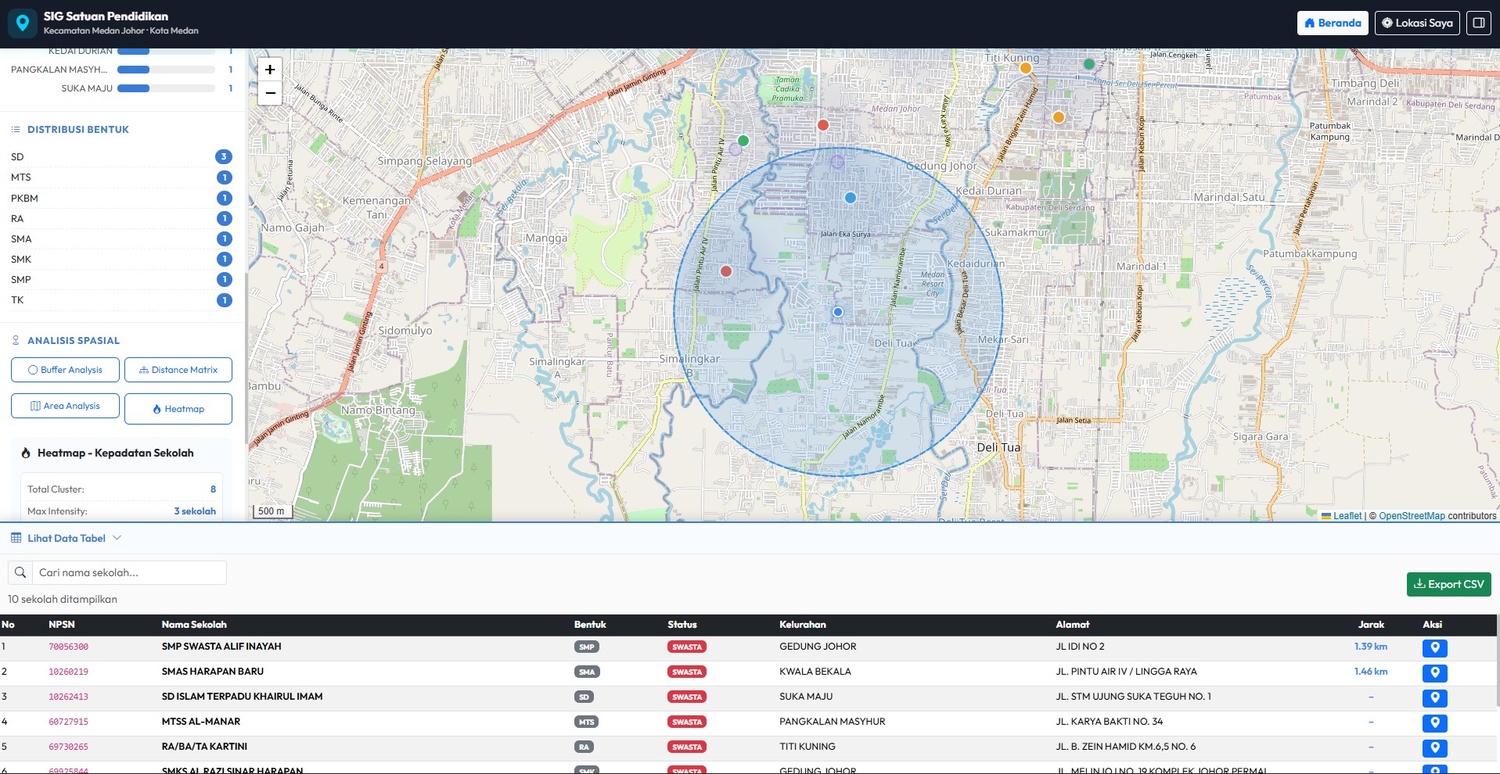Click NPSN 60727915 code
1500x774 pixels.
pyautogui.click(x=69, y=722)
